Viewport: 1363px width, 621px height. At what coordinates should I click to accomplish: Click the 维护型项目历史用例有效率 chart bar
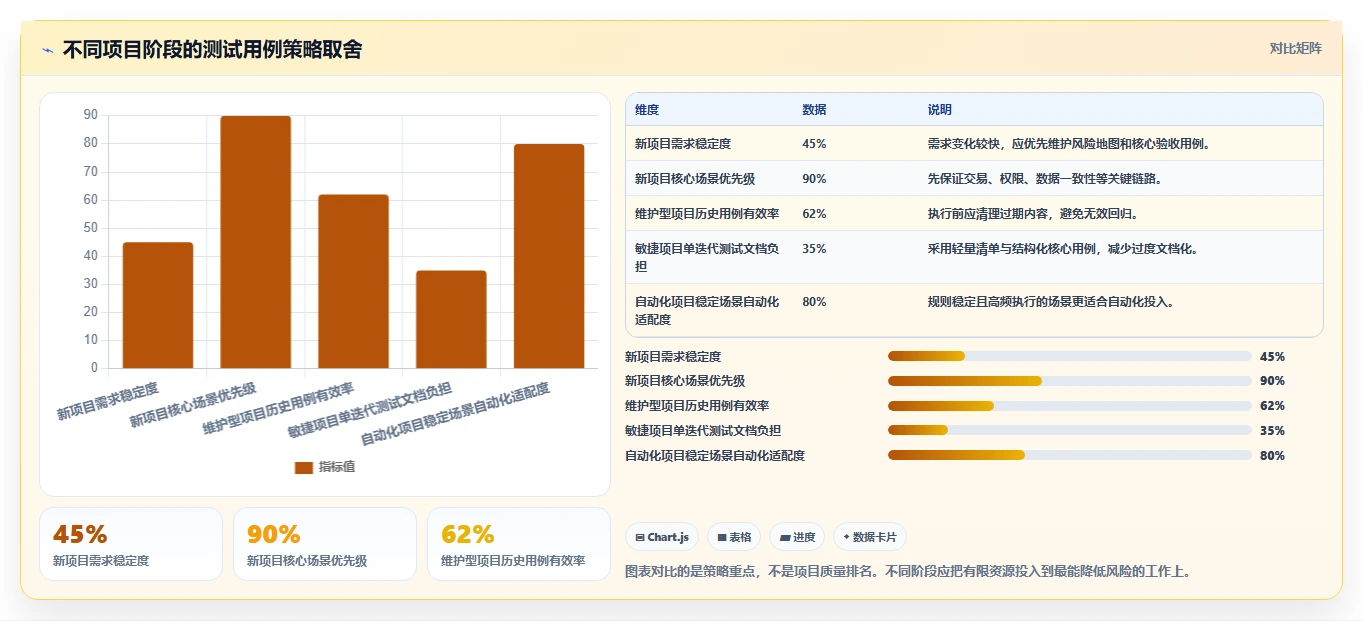(x=353, y=281)
